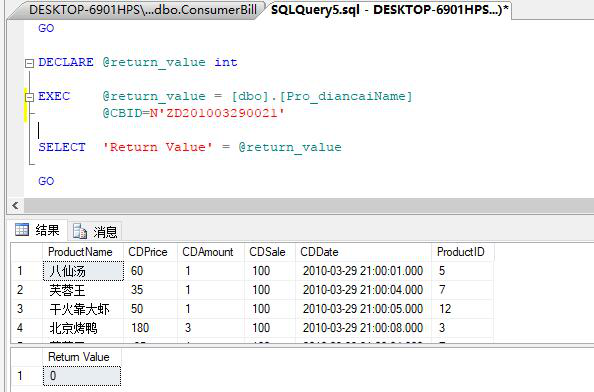The image size is (594, 392).
Task: Click the cell containing 北京烤鸭
Action: pos(83,328)
